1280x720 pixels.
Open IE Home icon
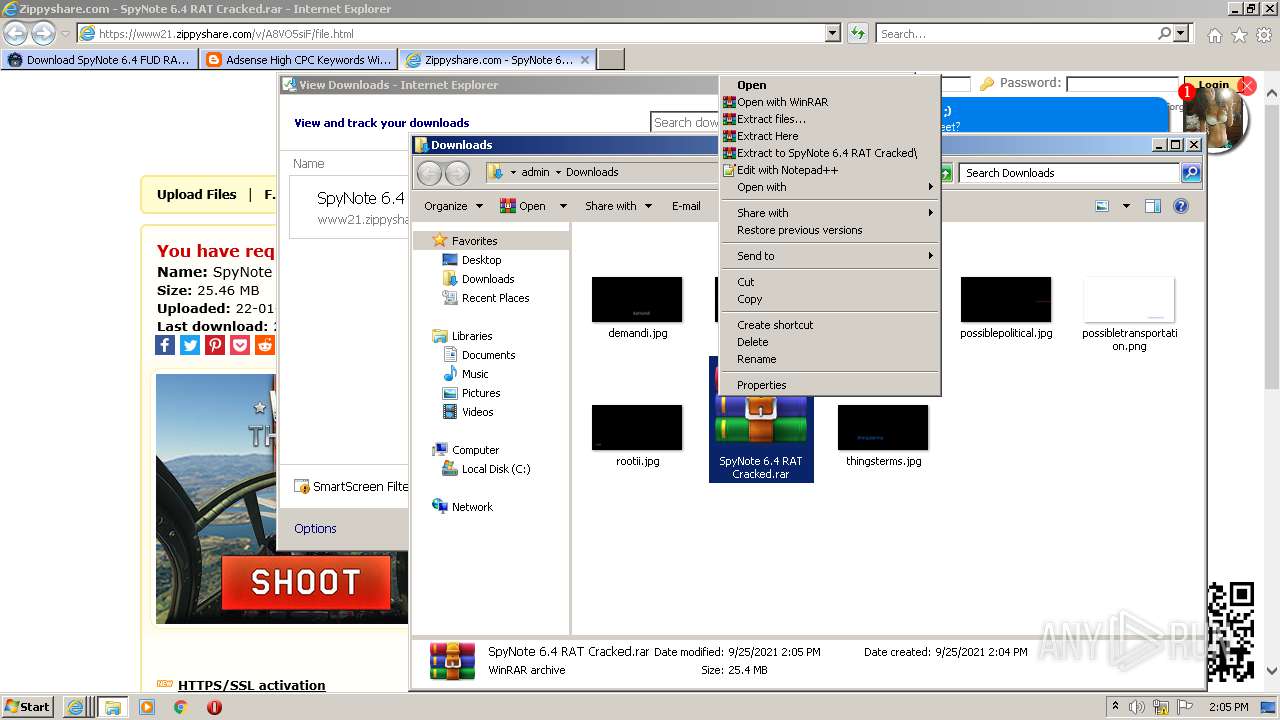1215,35
